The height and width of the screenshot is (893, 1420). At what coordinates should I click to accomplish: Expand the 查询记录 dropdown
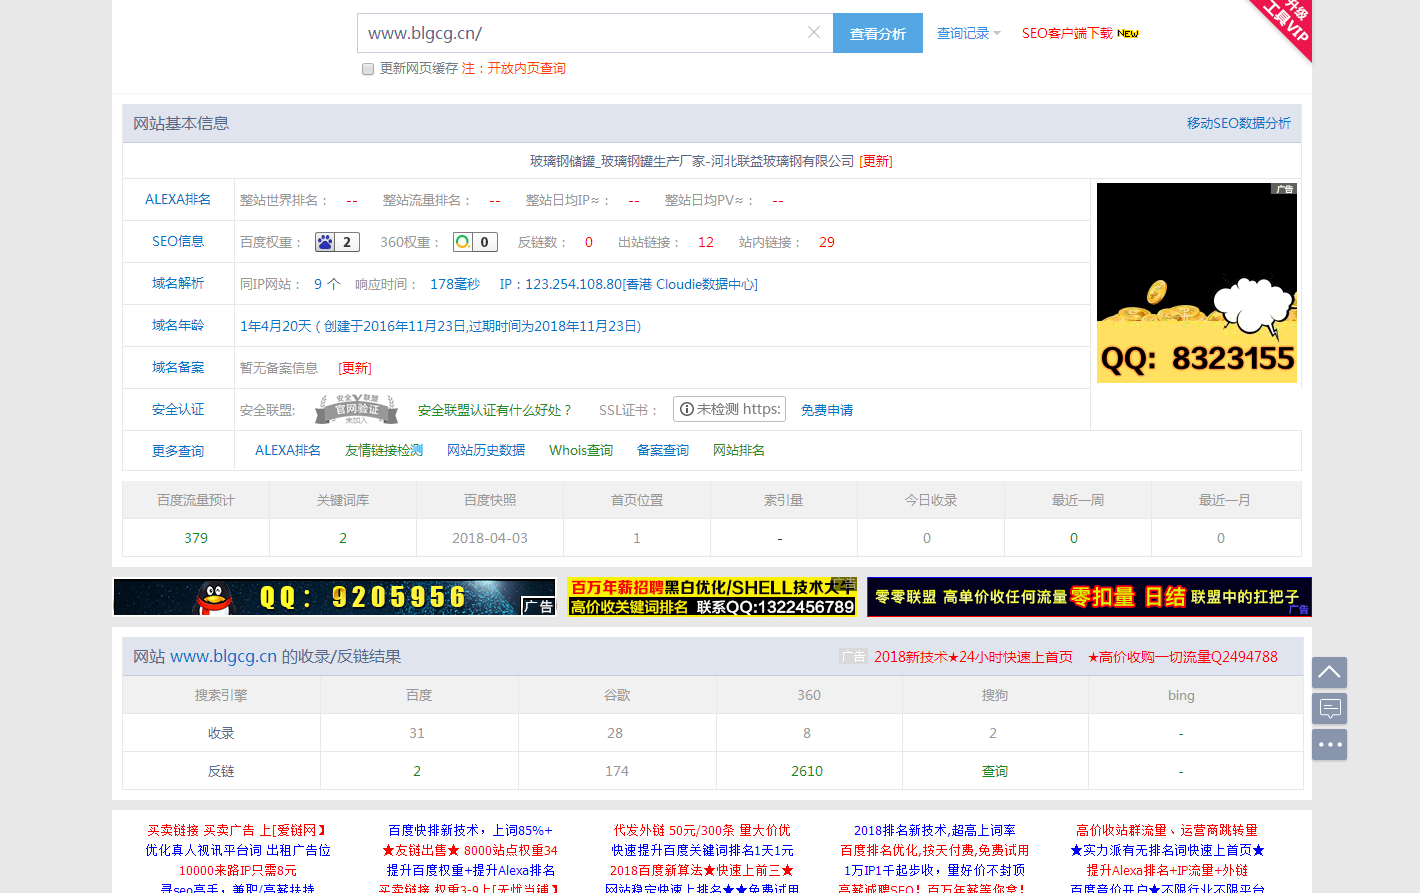(967, 33)
